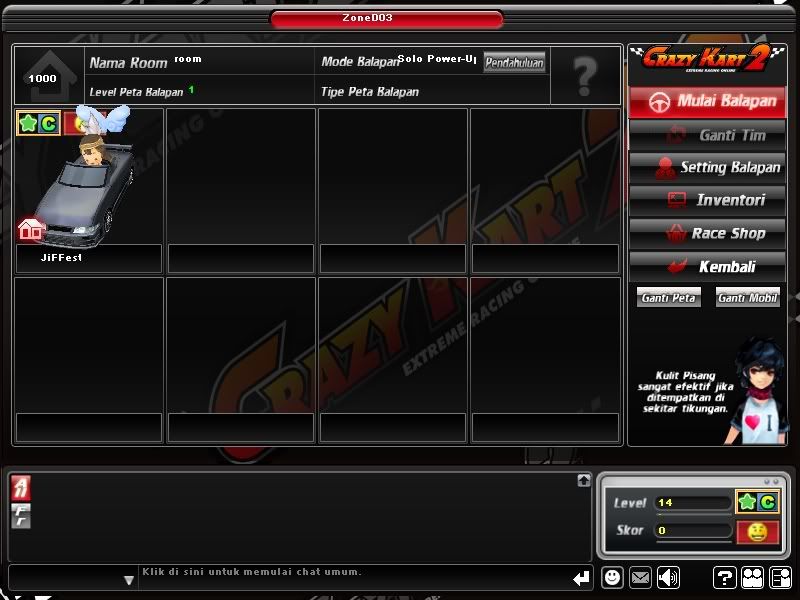
Task: Click the ZoneD03 title bar label
Action: pos(367,18)
